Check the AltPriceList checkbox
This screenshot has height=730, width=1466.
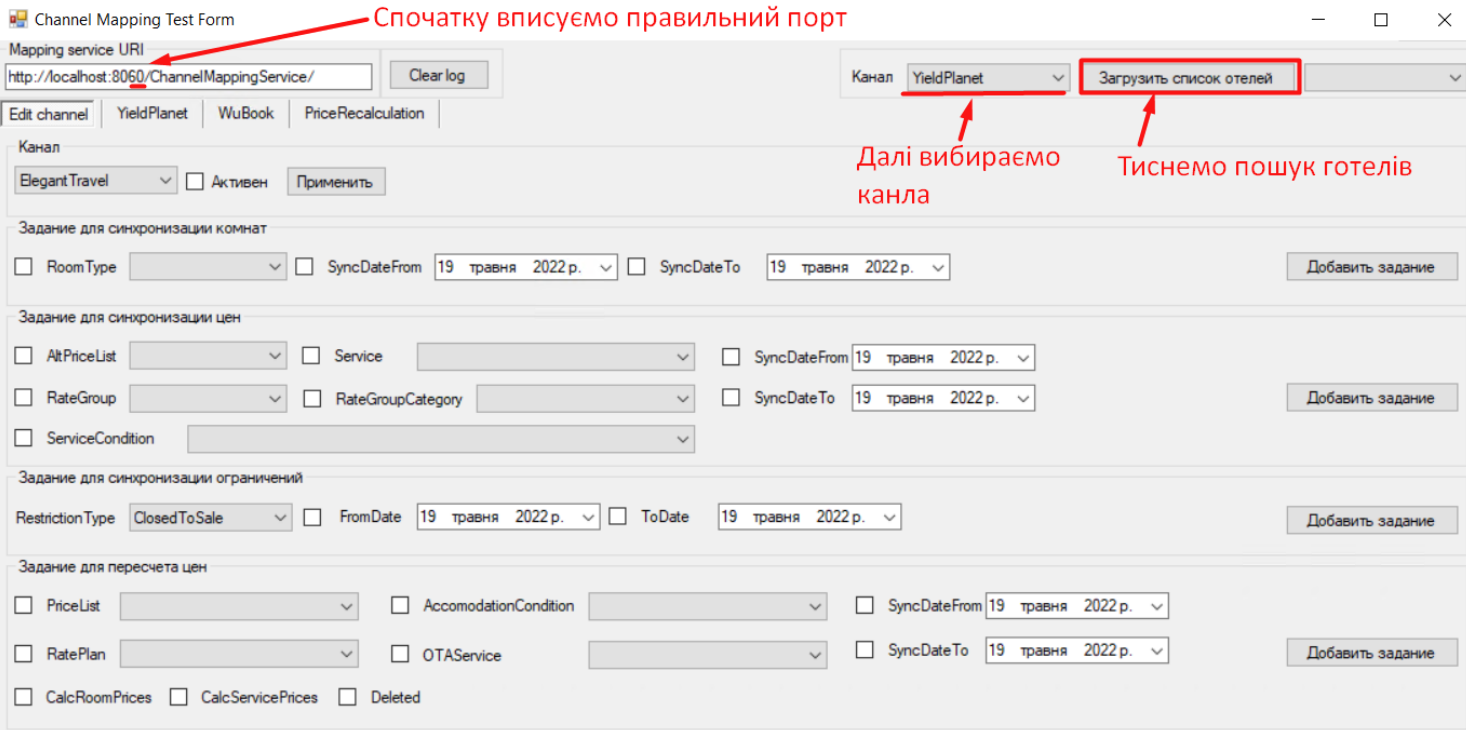24,356
